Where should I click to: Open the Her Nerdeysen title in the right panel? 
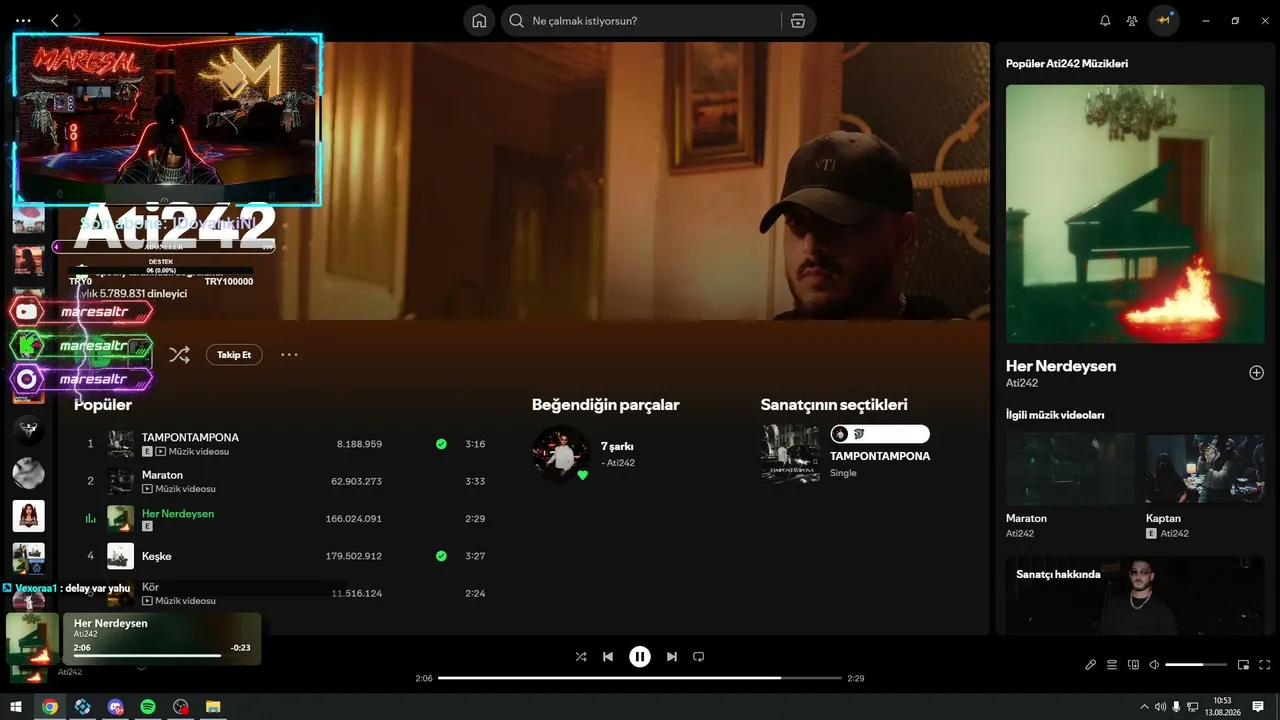click(1061, 366)
